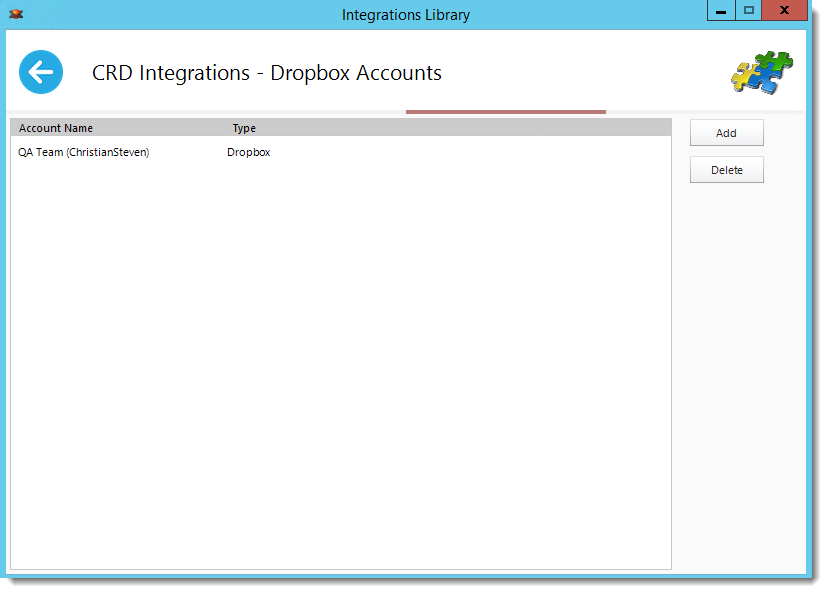Click the puzzle pieces integrations icon
Image resolution: width=827 pixels, height=593 pixels.
762,72
